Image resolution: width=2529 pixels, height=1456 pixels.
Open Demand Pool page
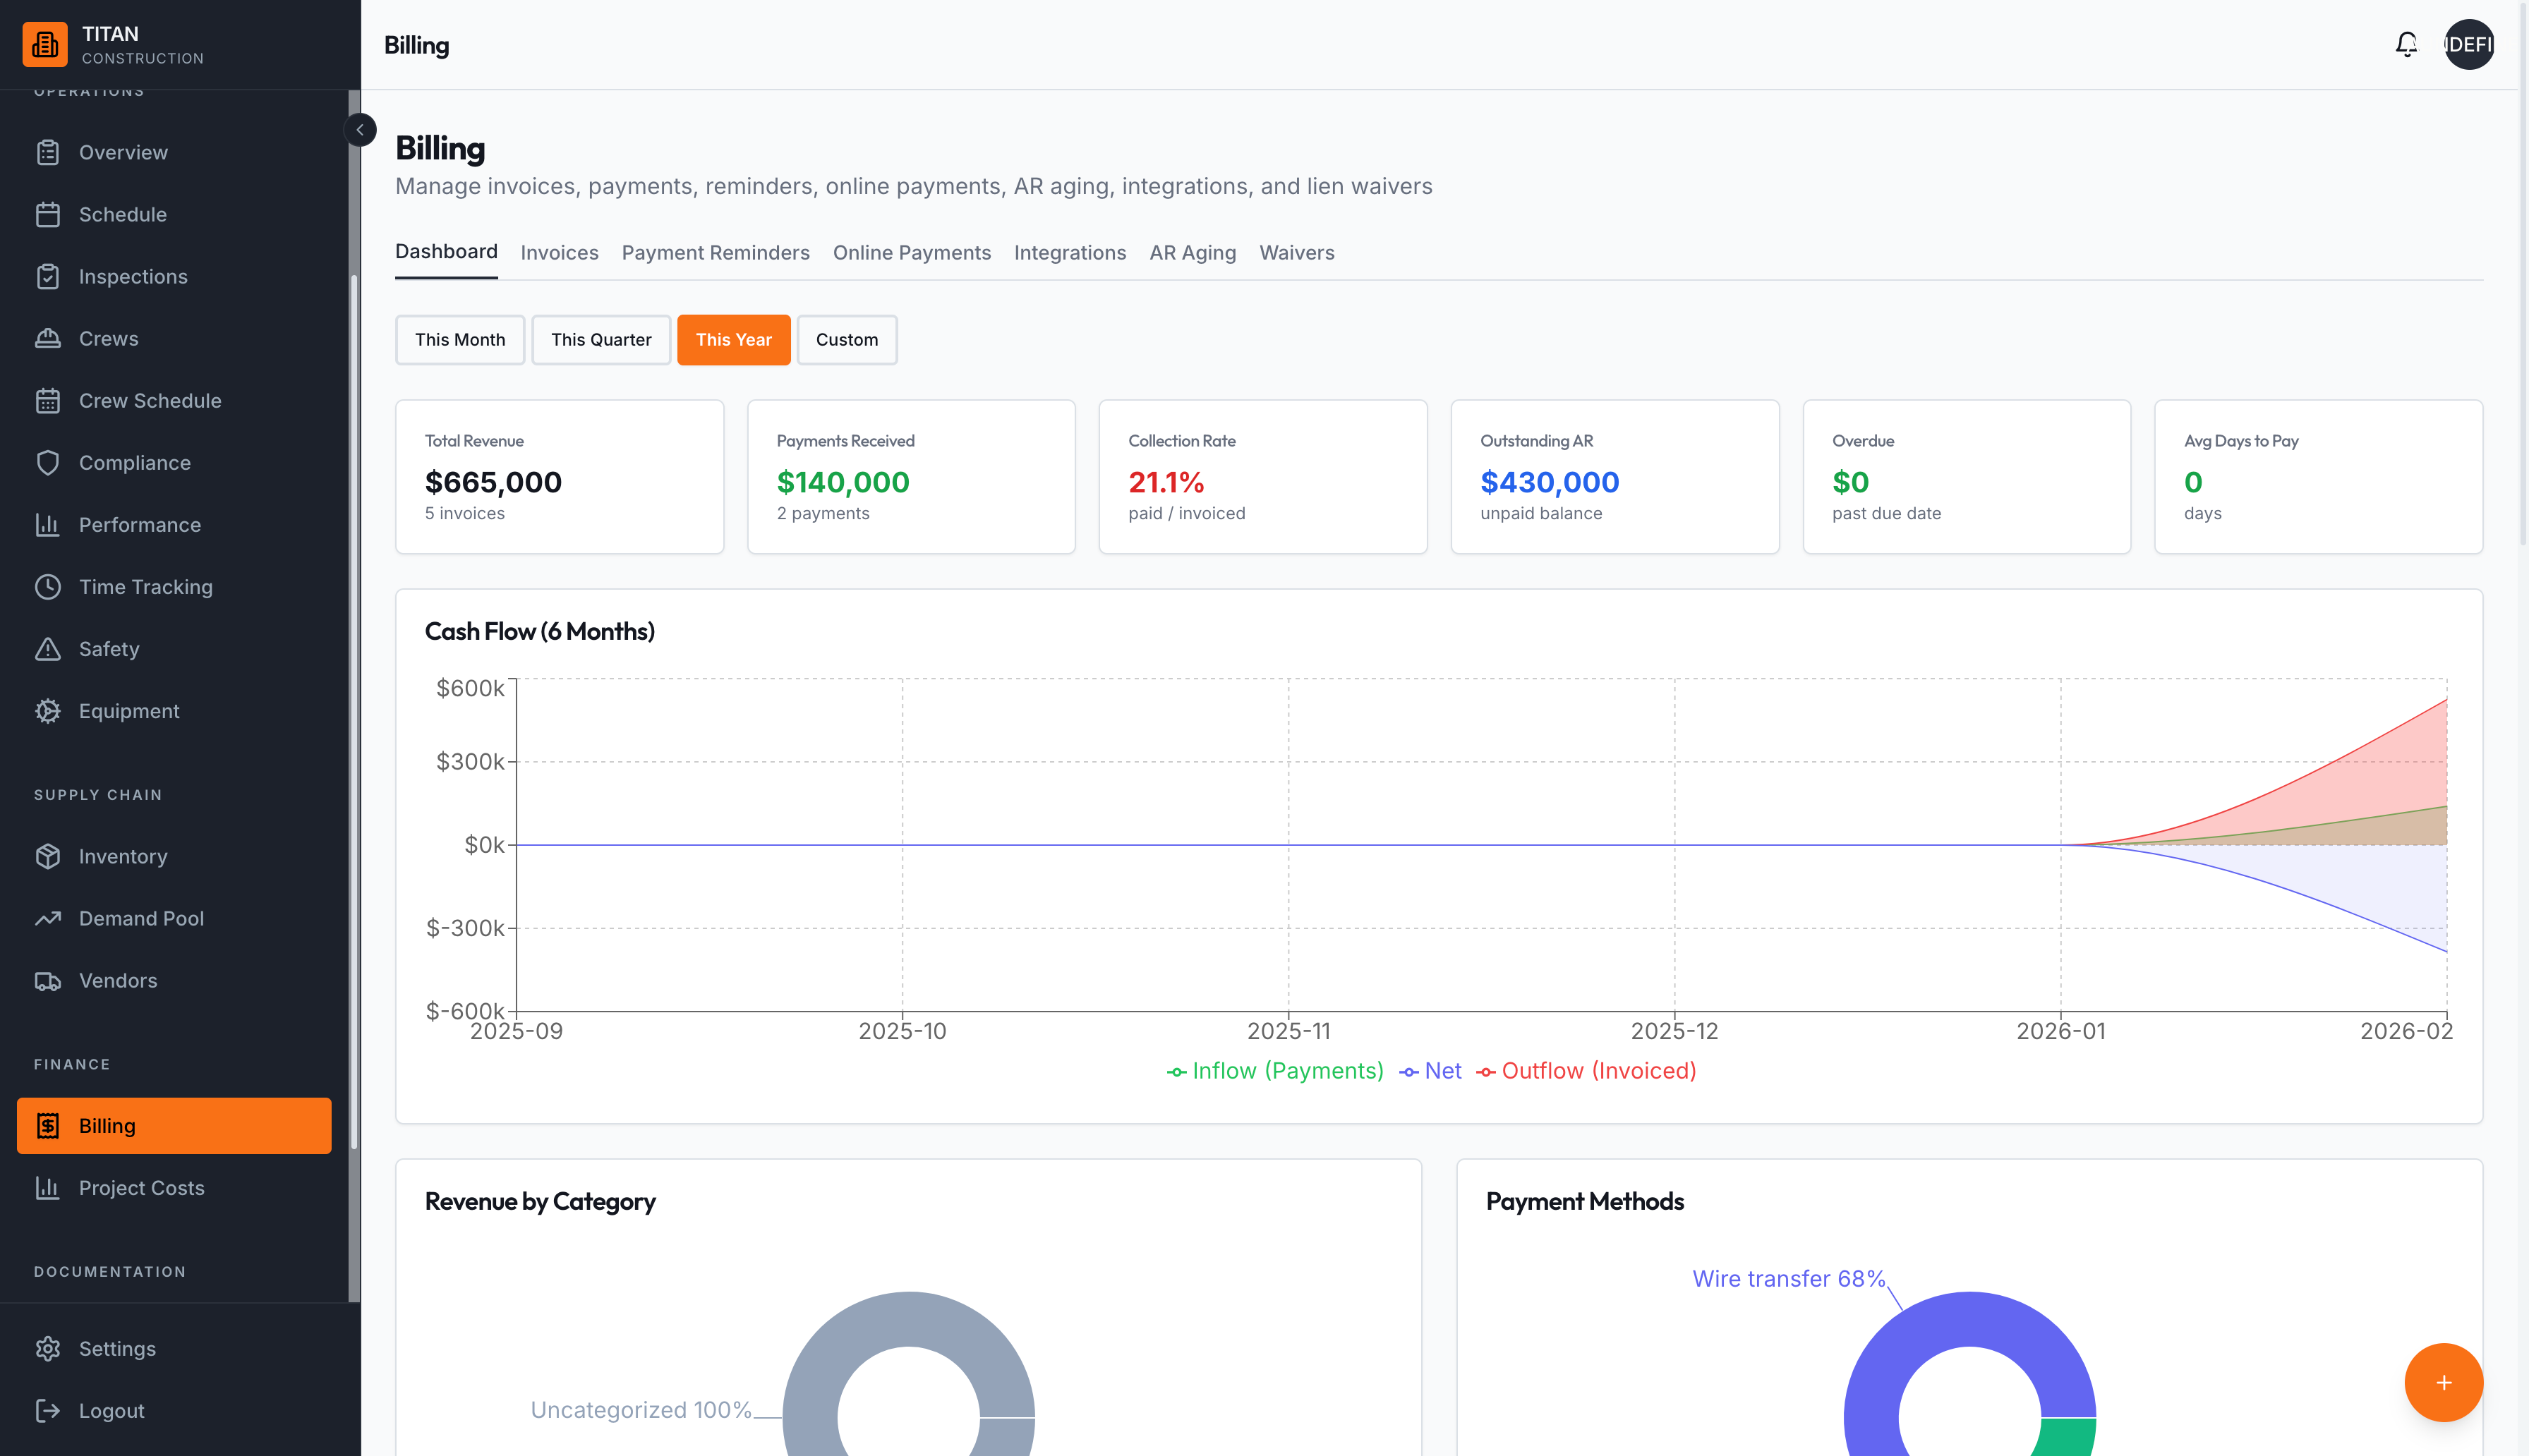point(174,919)
